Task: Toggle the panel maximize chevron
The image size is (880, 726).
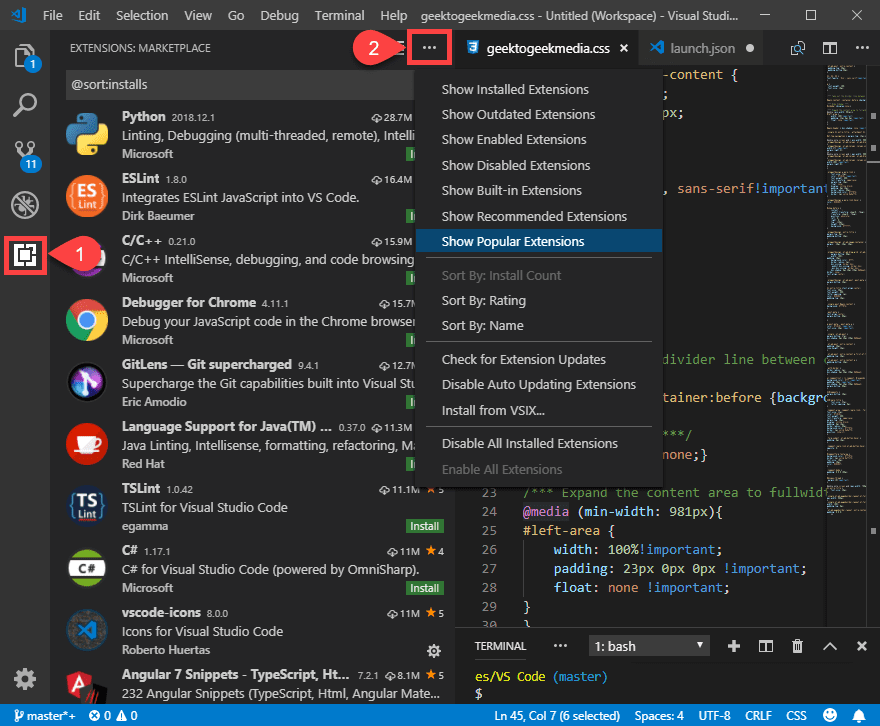Action: click(x=830, y=645)
